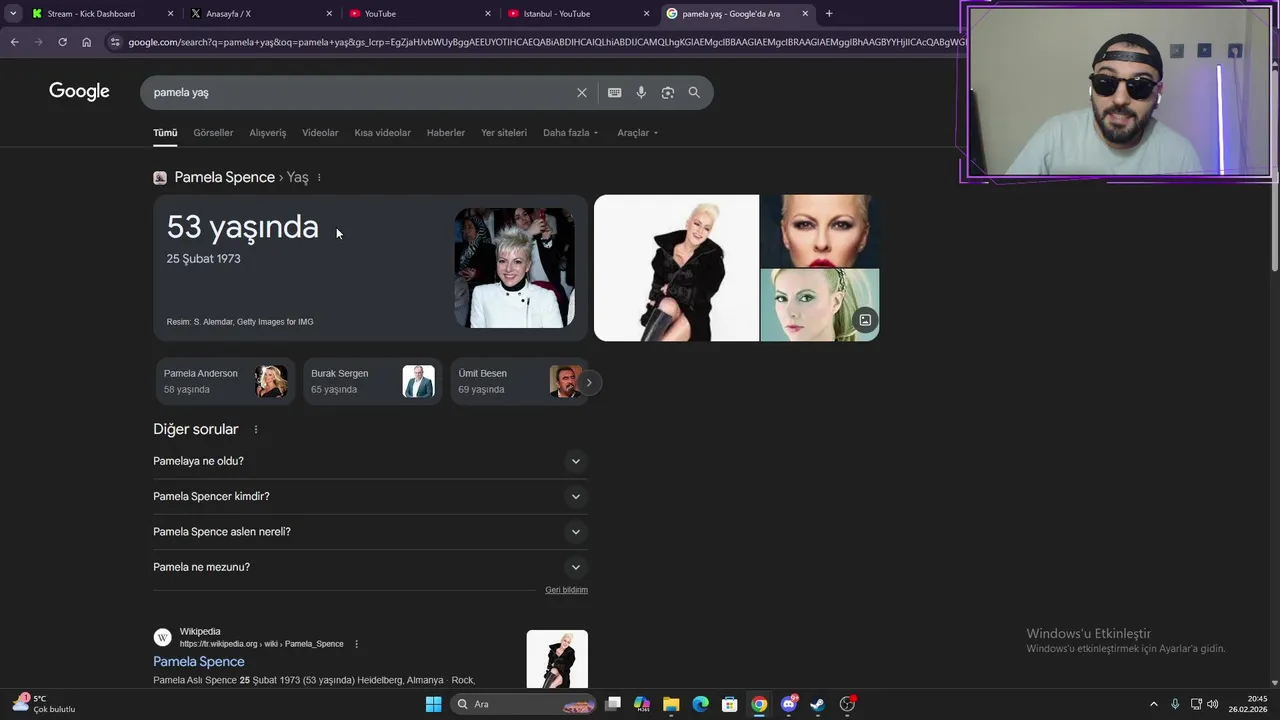Screen dimensions: 1280x720
Task: Open the on-screen keyboard input tool
Action: (614, 92)
